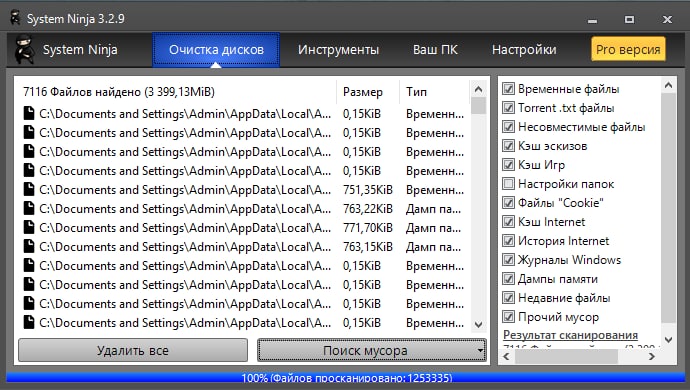Click the file list scroll up arrow
The height and width of the screenshot is (390, 690).
478,89
